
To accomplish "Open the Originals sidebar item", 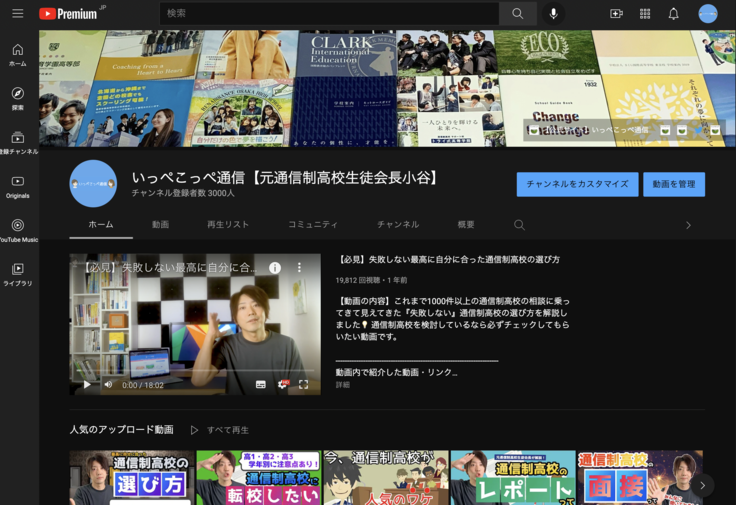I will 17,187.
